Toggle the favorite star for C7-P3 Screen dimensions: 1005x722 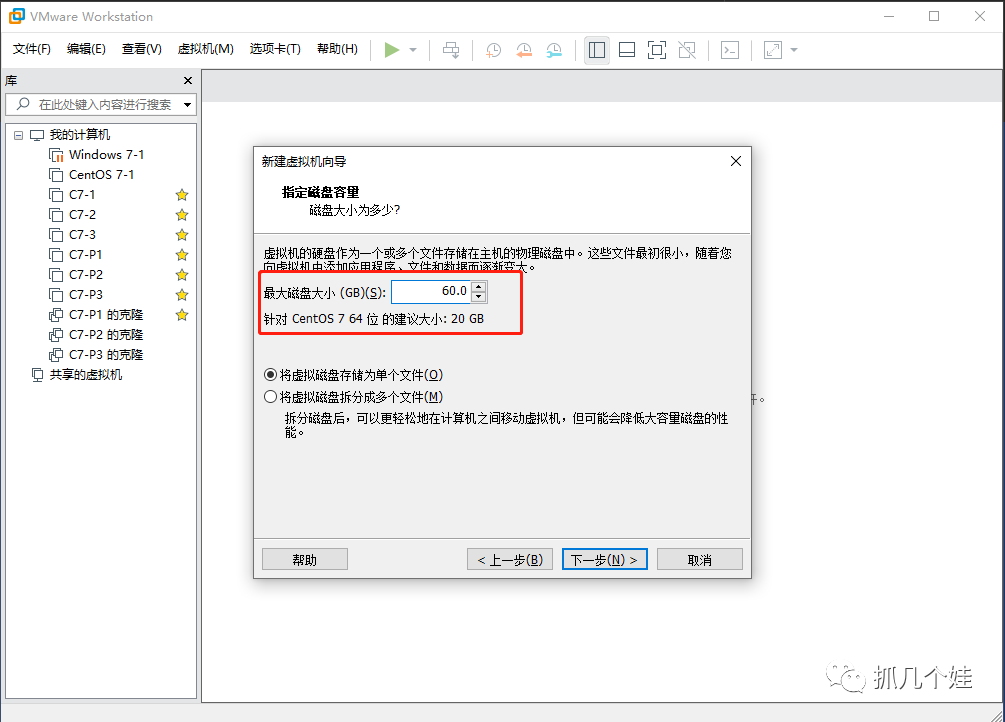(x=182, y=295)
